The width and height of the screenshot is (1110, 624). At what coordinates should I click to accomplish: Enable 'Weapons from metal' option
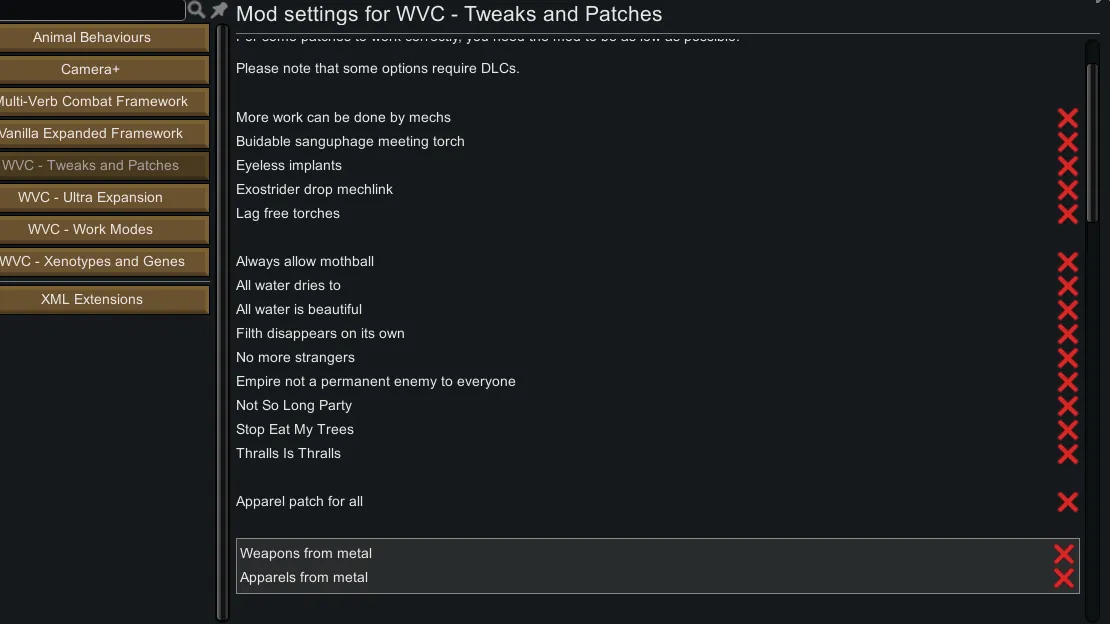tap(1063, 554)
